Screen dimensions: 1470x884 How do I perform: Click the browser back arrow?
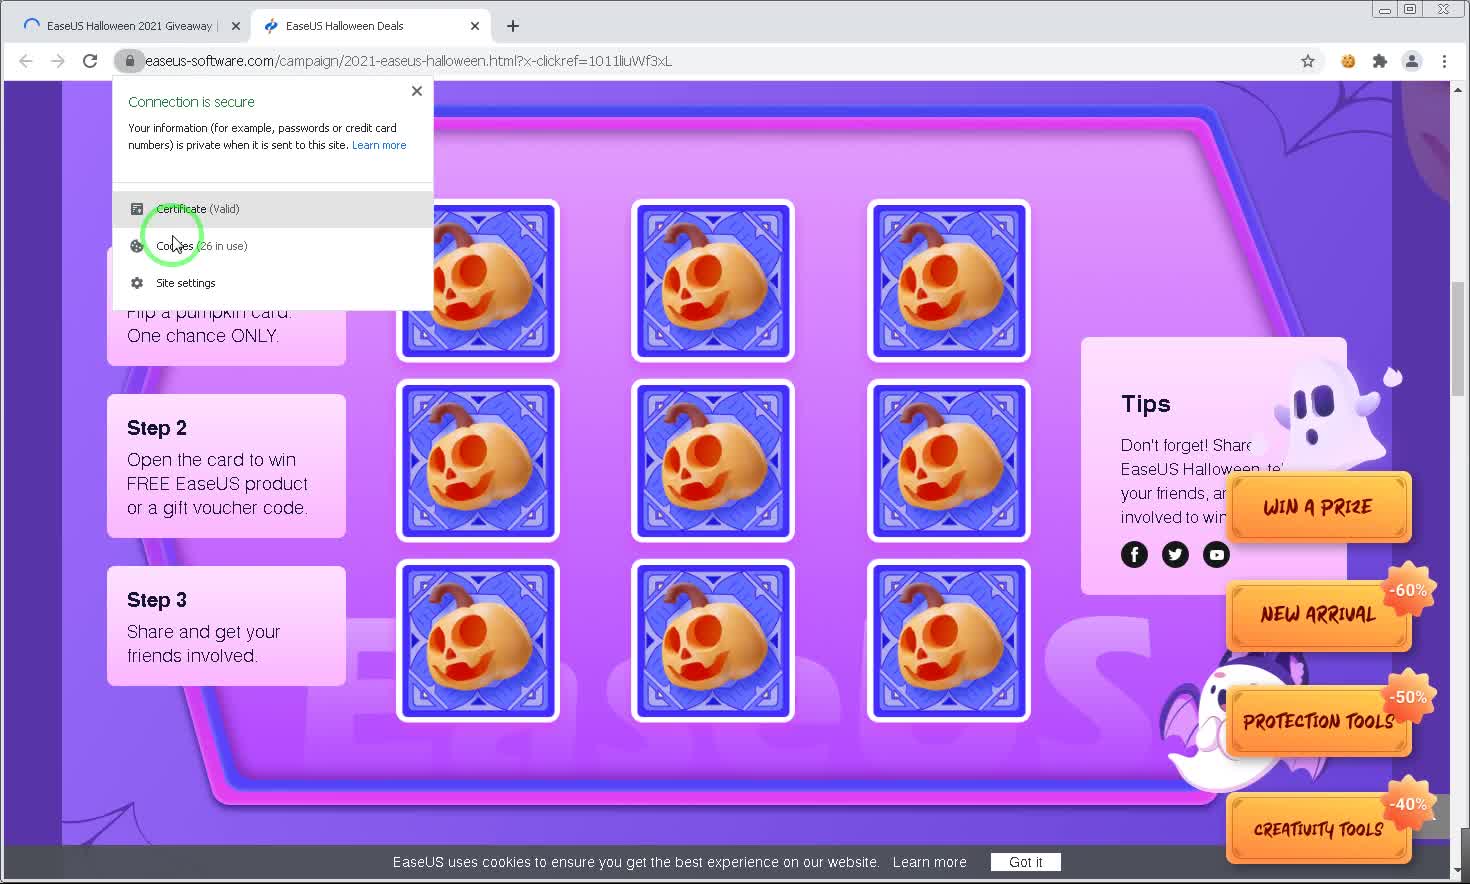pos(26,61)
